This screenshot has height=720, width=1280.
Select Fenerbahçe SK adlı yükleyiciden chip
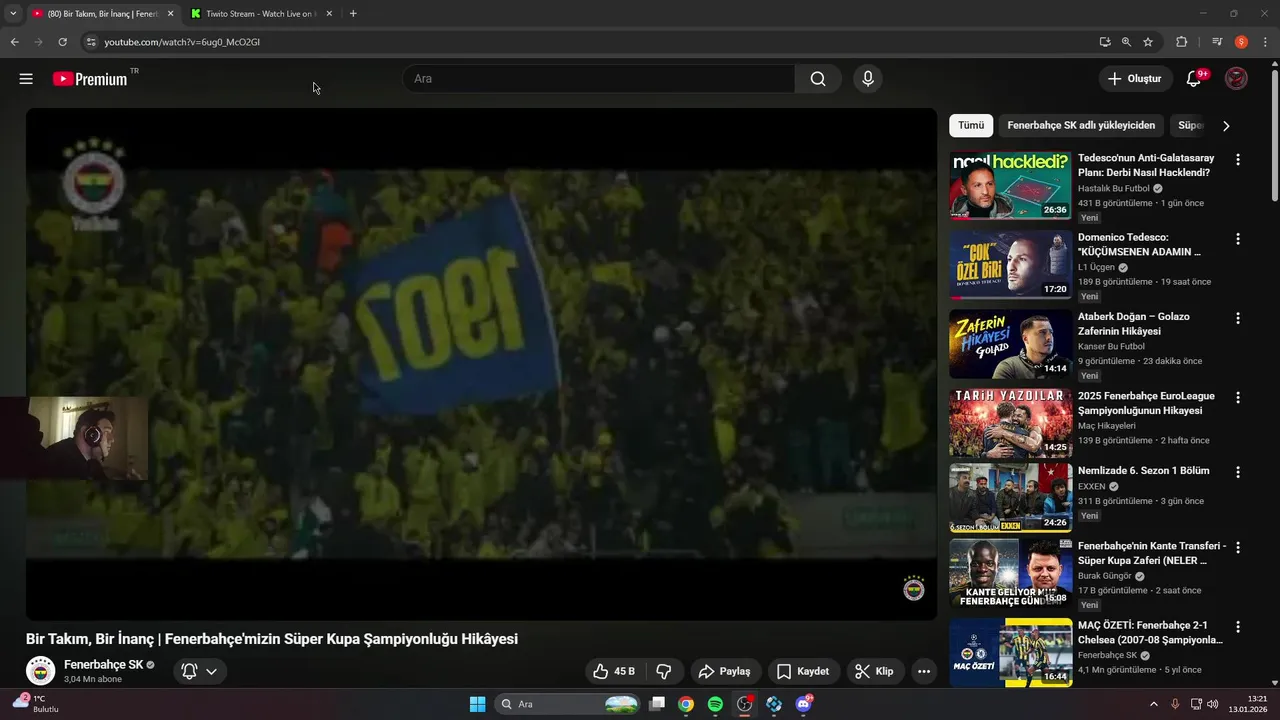[1081, 125]
